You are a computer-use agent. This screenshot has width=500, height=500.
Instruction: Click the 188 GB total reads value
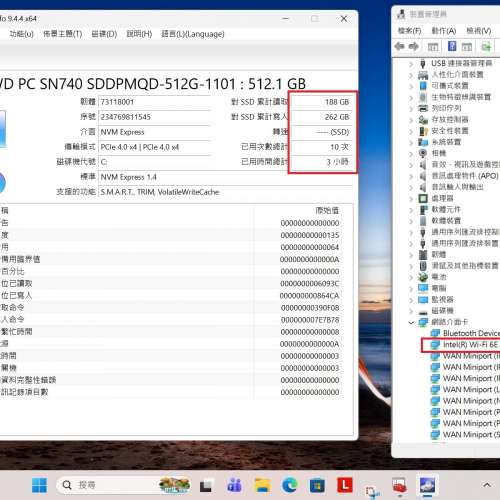tap(337, 102)
